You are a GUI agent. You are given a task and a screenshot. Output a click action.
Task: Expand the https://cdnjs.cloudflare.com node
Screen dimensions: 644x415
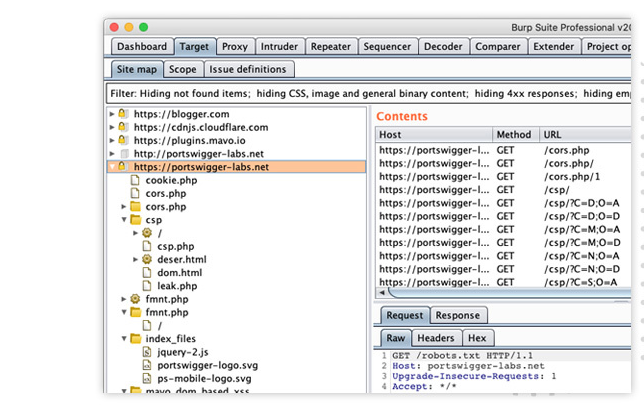pos(112,127)
